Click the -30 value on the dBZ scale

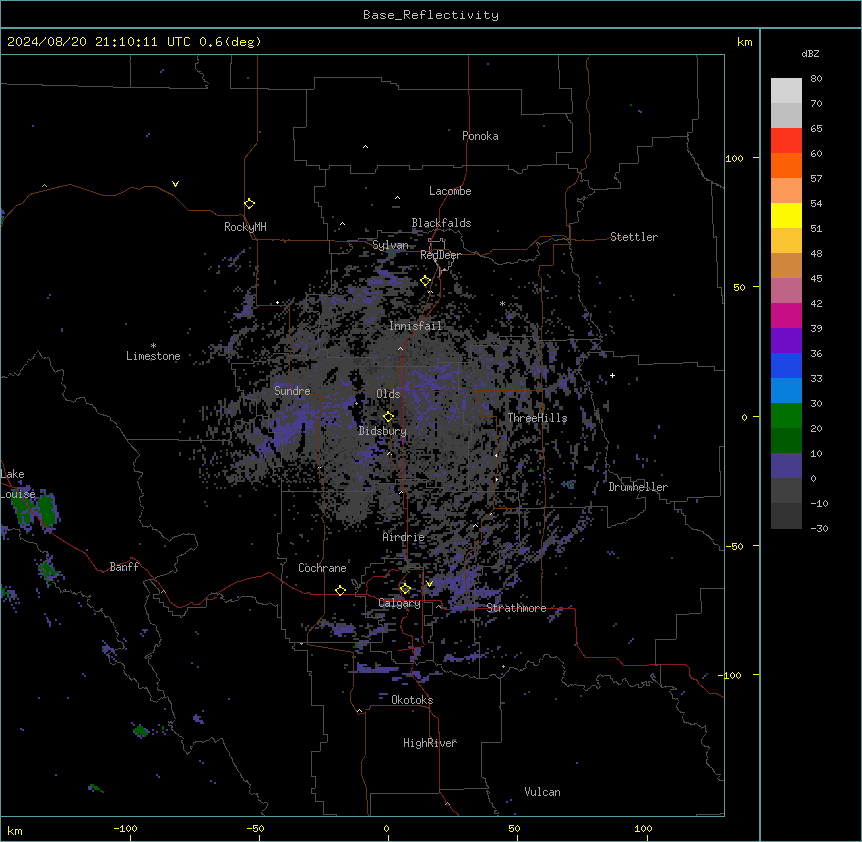(819, 529)
